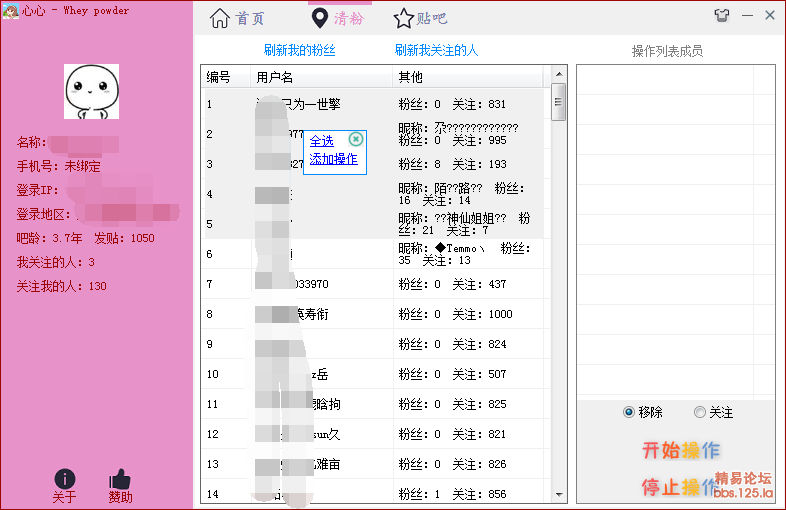Close the 全选 popup with green X
This screenshot has height=510, width=786.
point(356,139)
